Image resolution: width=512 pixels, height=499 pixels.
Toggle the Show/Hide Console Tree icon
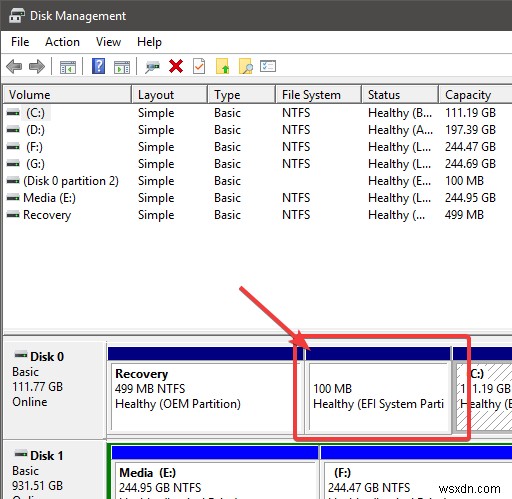tap(68, 67)
